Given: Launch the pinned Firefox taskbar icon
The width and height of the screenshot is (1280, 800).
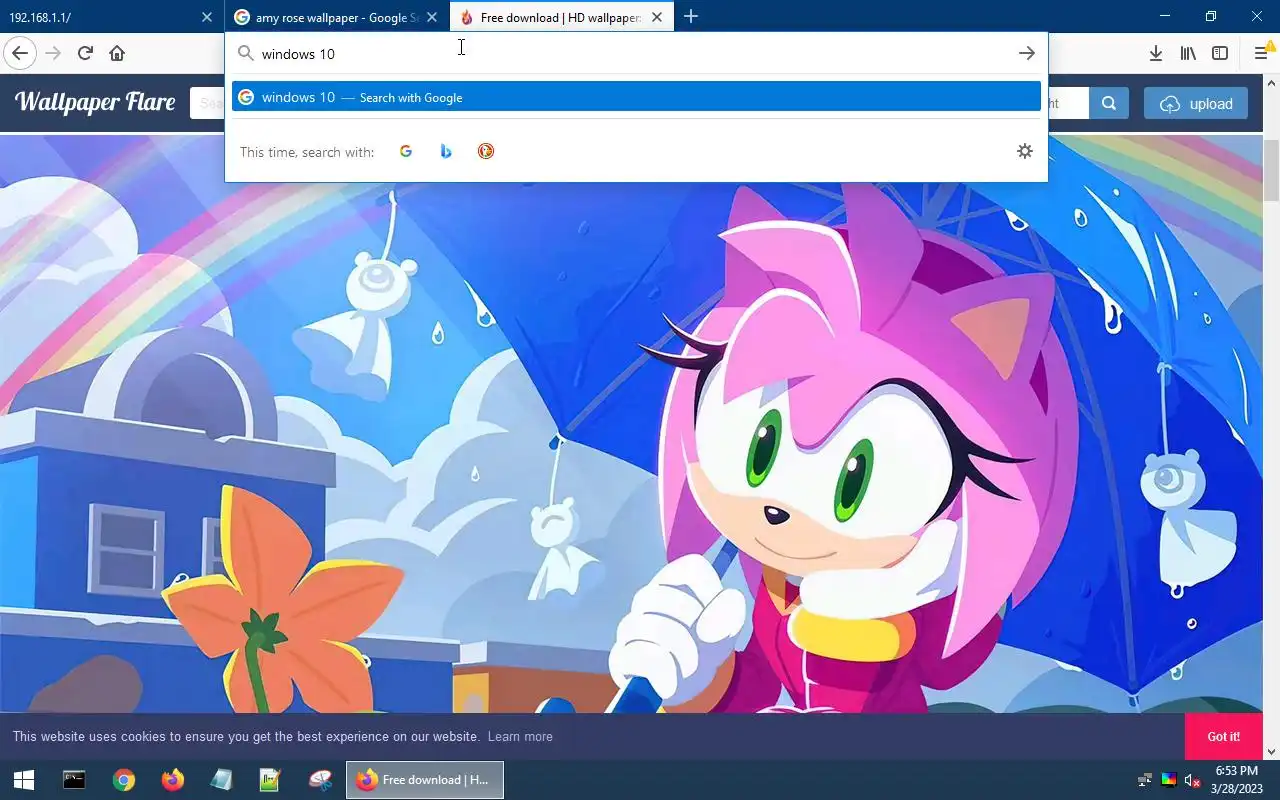Looking at the screenshot, I should click(x=173, y=780).
